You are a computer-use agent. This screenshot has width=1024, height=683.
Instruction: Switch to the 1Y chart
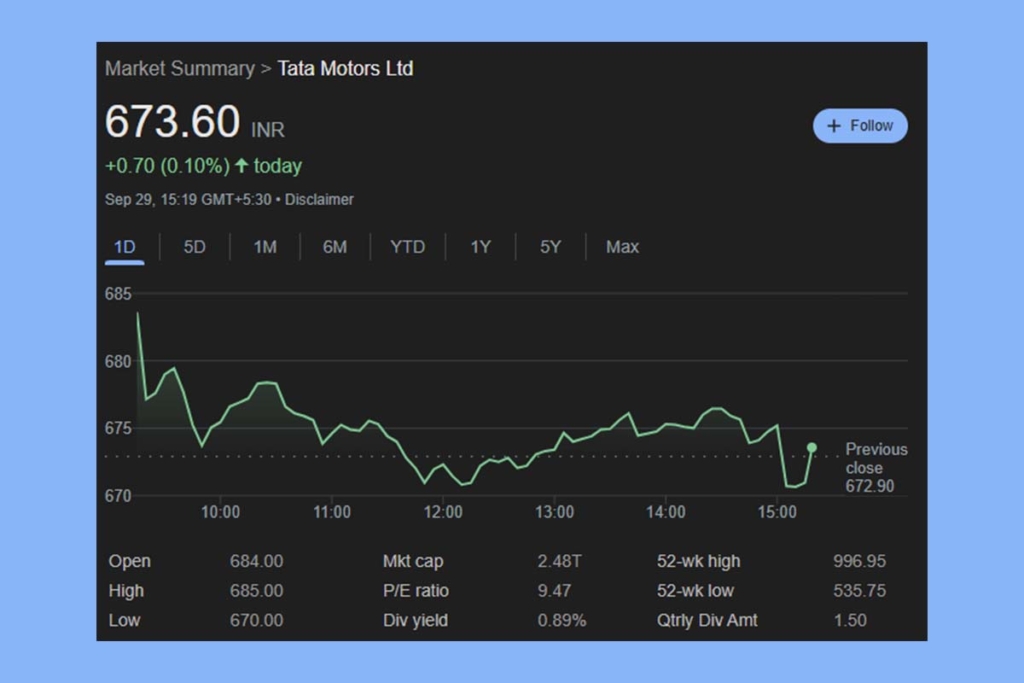point(480,246)
